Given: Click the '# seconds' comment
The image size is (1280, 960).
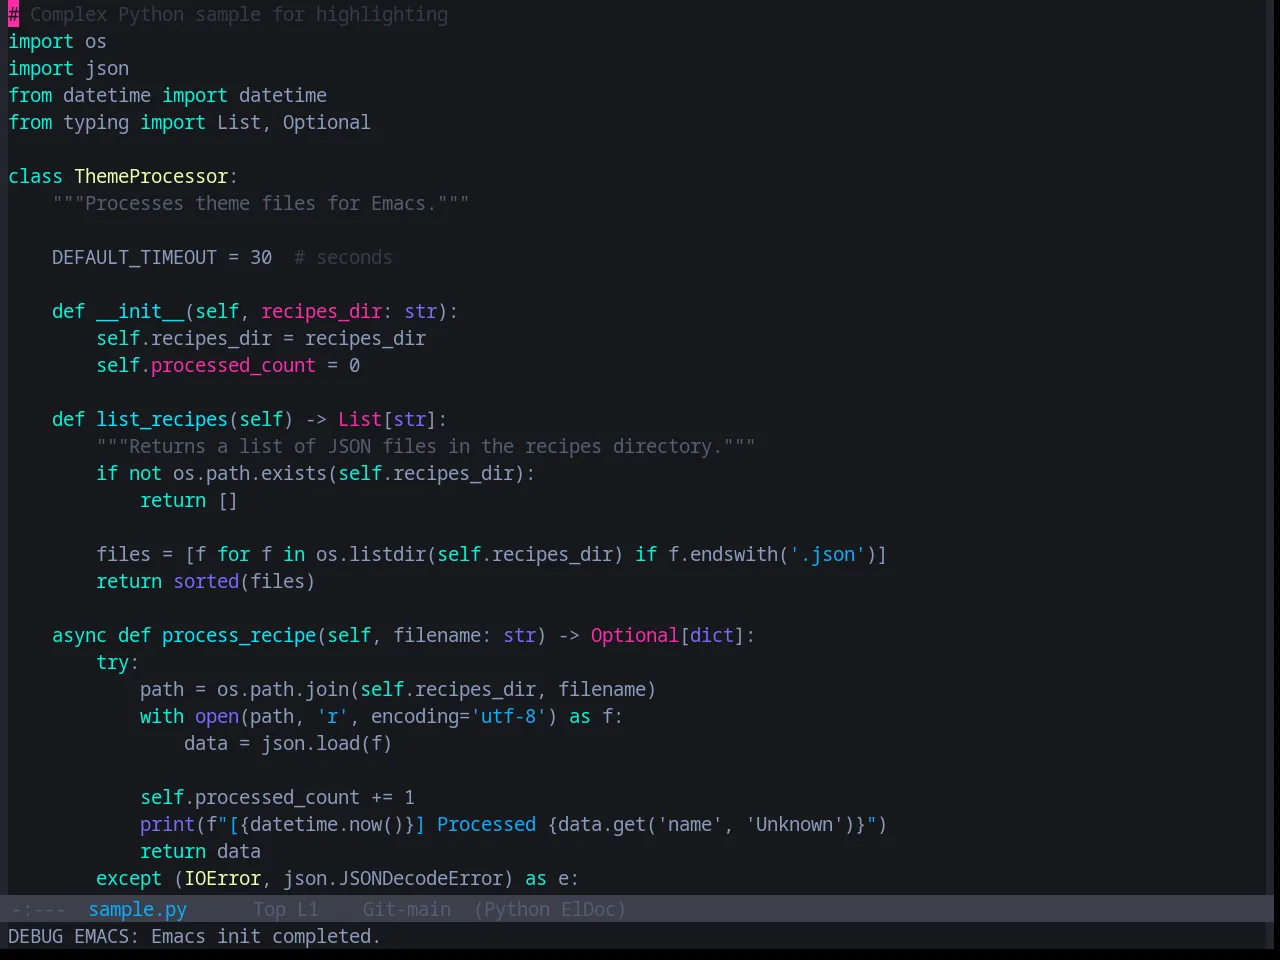Looking at the screenshot, I should pos(343,257).
